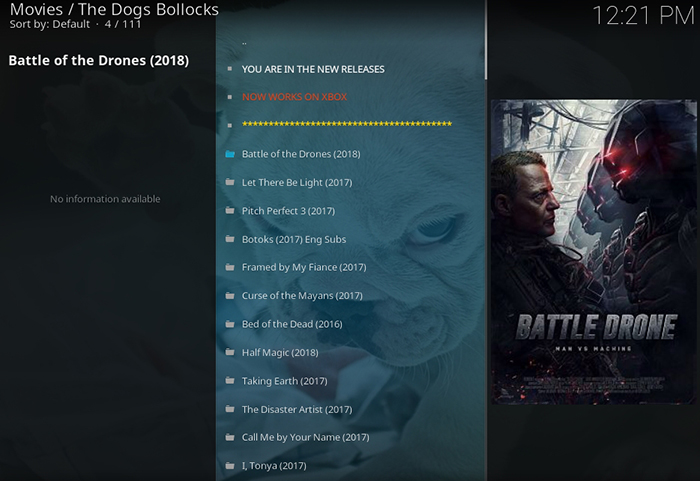Click folder icon beside Framed by My Fiance
The width and height of the screenshot is (700, 481).
click(x=230, y=267)
